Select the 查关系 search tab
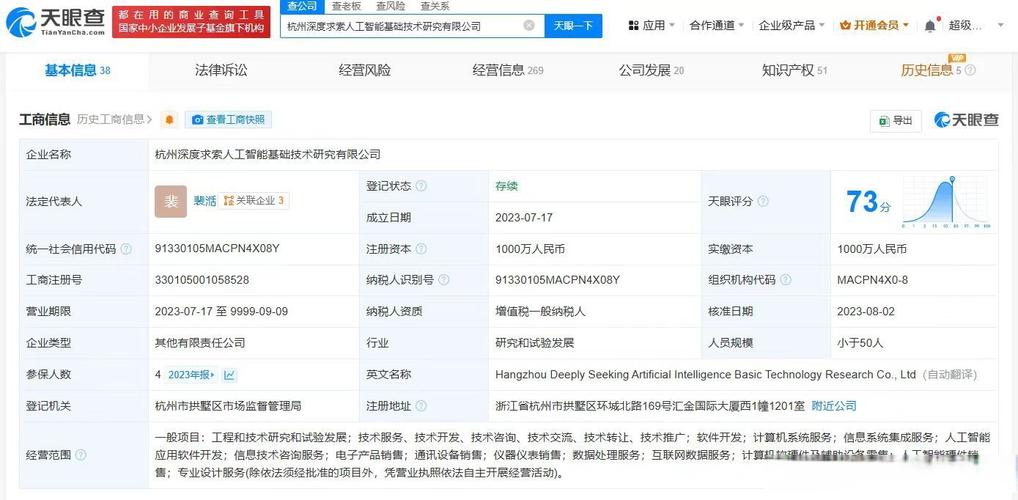1018x500 pixels. coord(434,6)
